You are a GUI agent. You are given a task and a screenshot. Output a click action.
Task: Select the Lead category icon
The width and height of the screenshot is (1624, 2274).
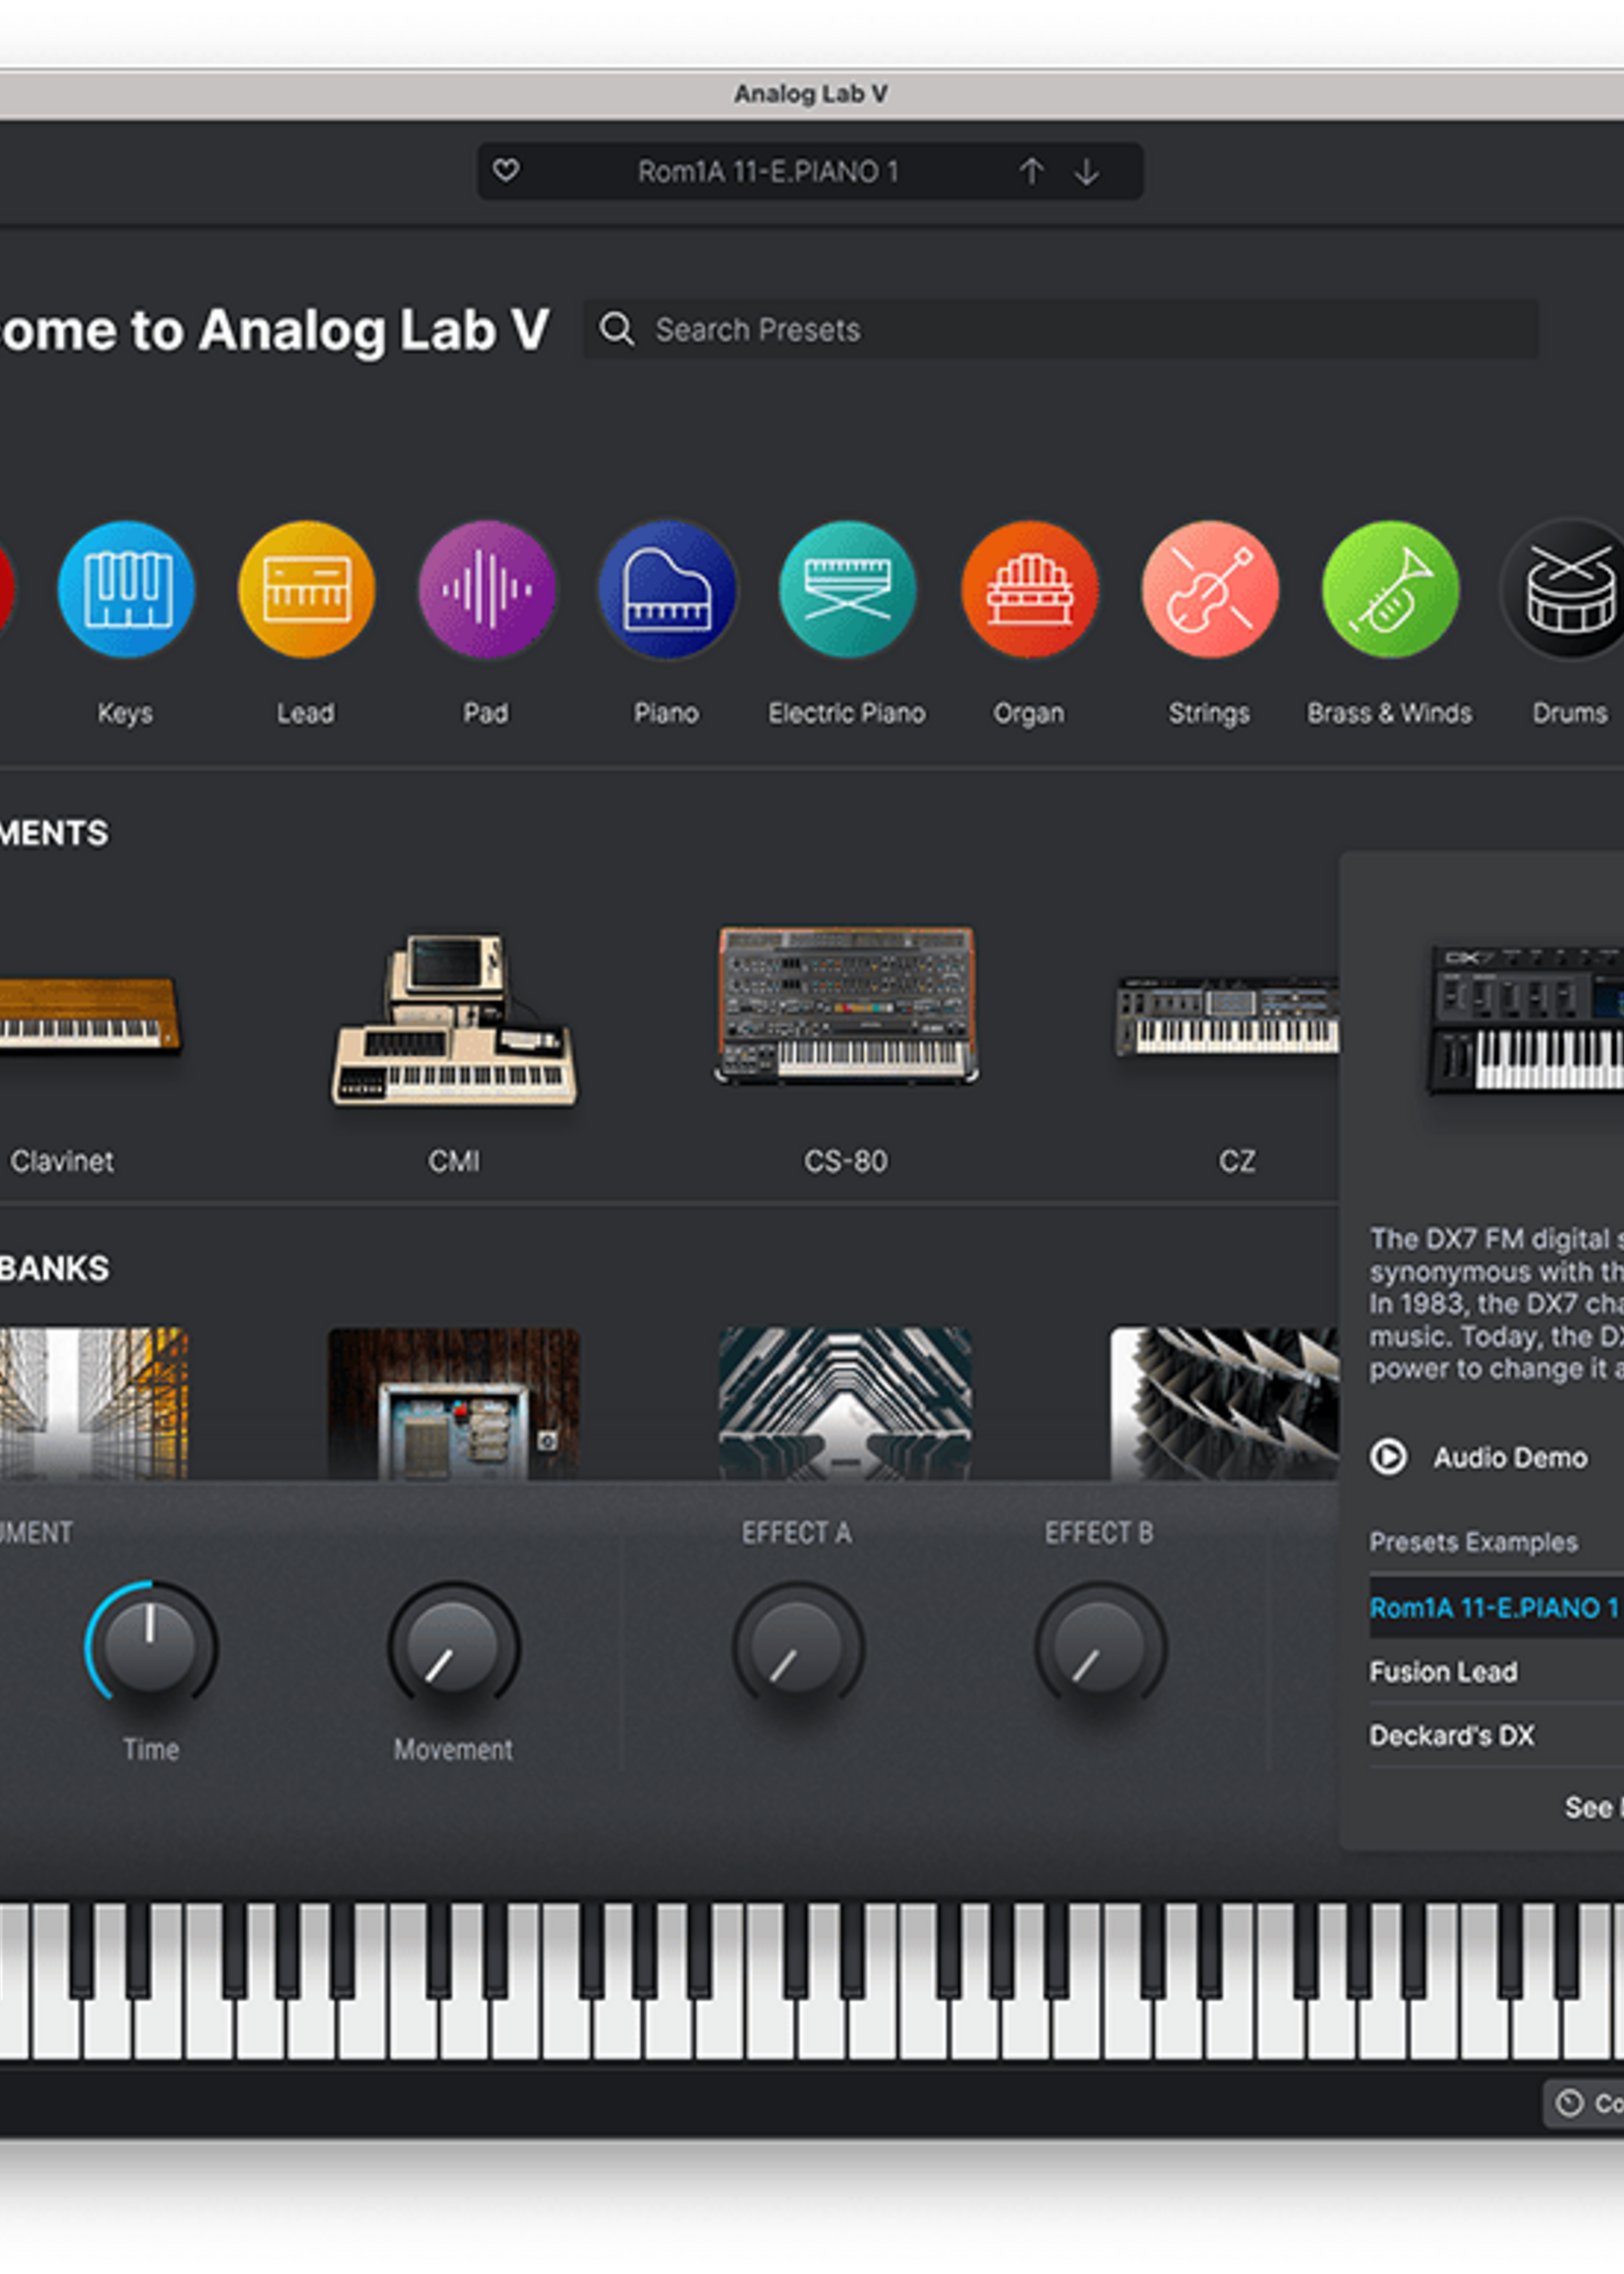(306, 589)
